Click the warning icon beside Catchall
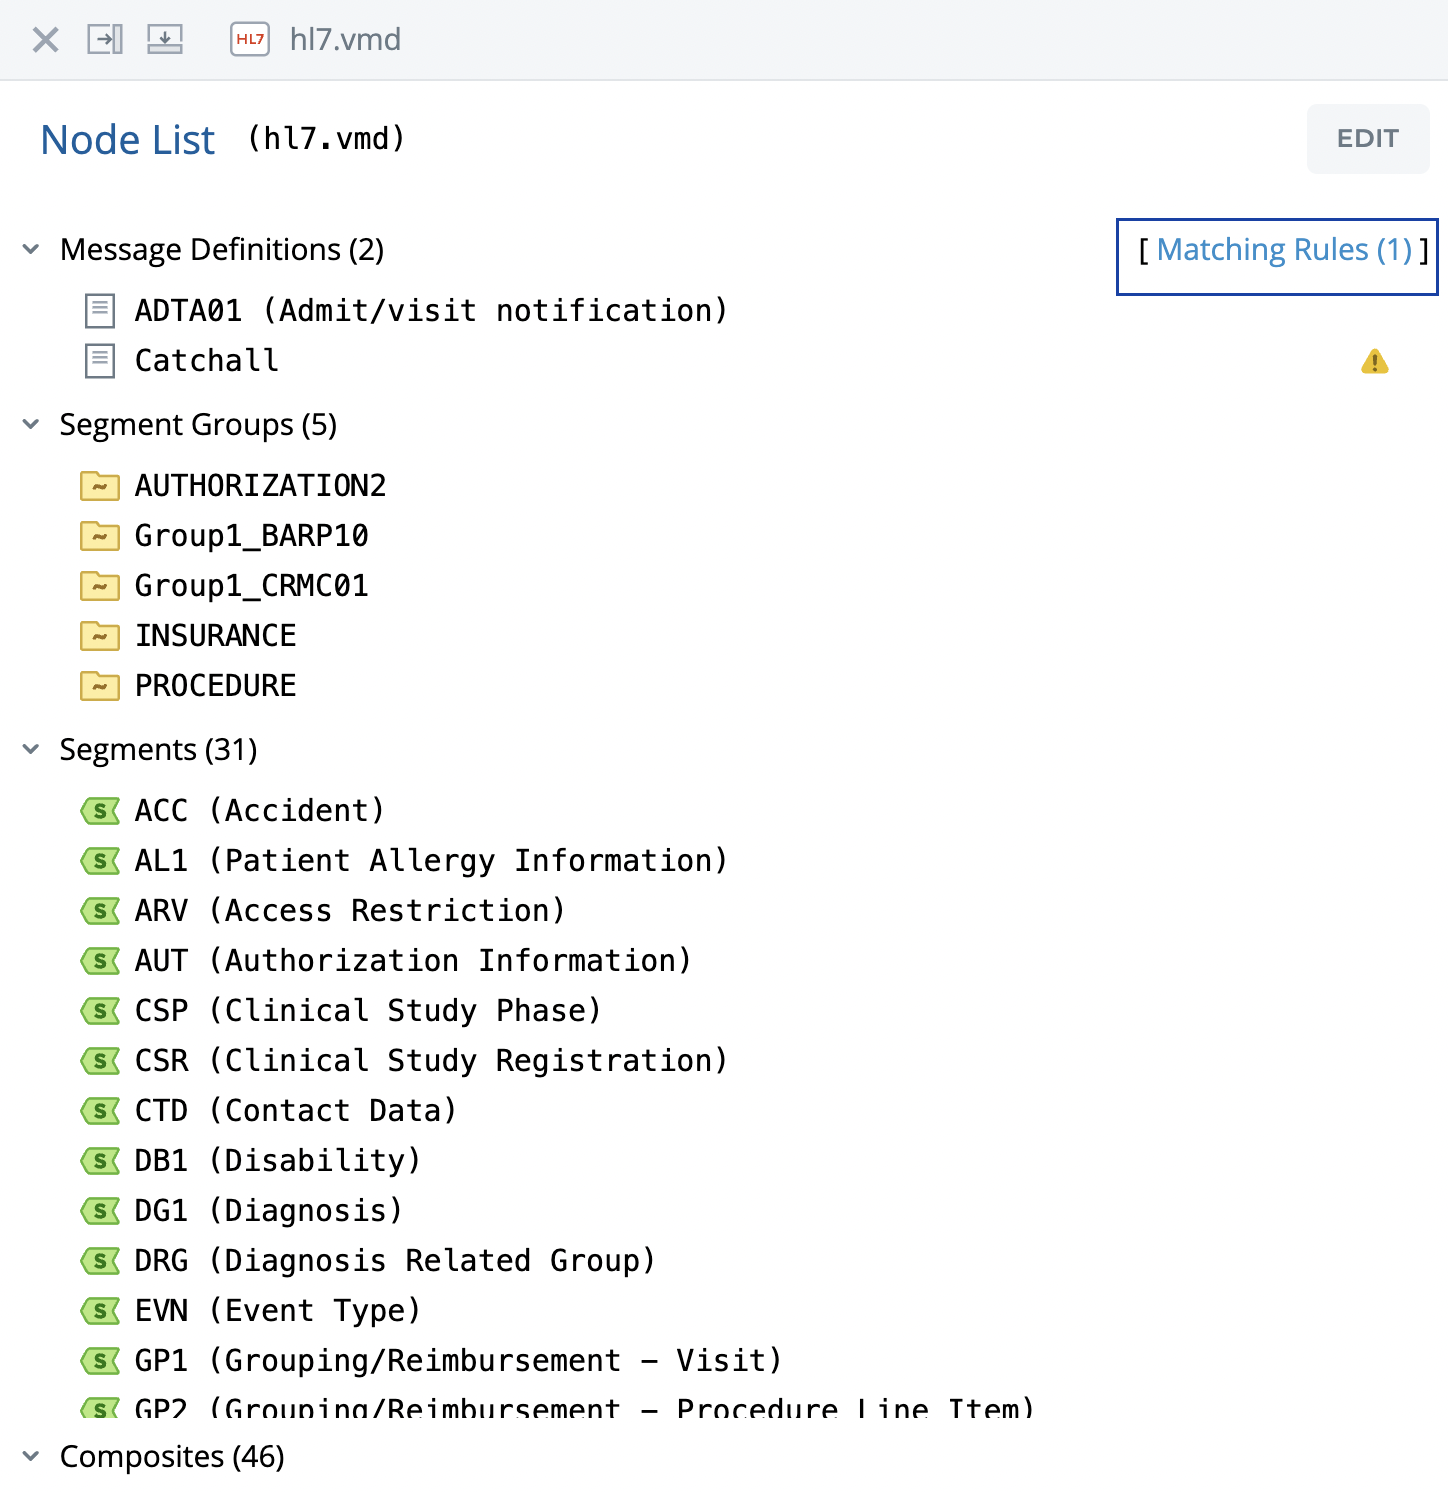 coord(1374,362)
